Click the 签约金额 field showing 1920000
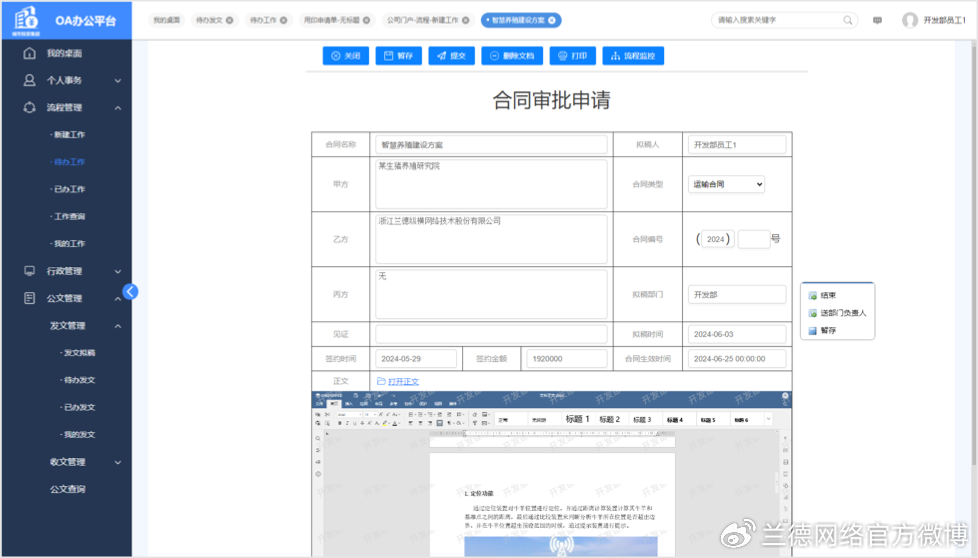This screenshot has width=978, height=558. pos(566,358)
